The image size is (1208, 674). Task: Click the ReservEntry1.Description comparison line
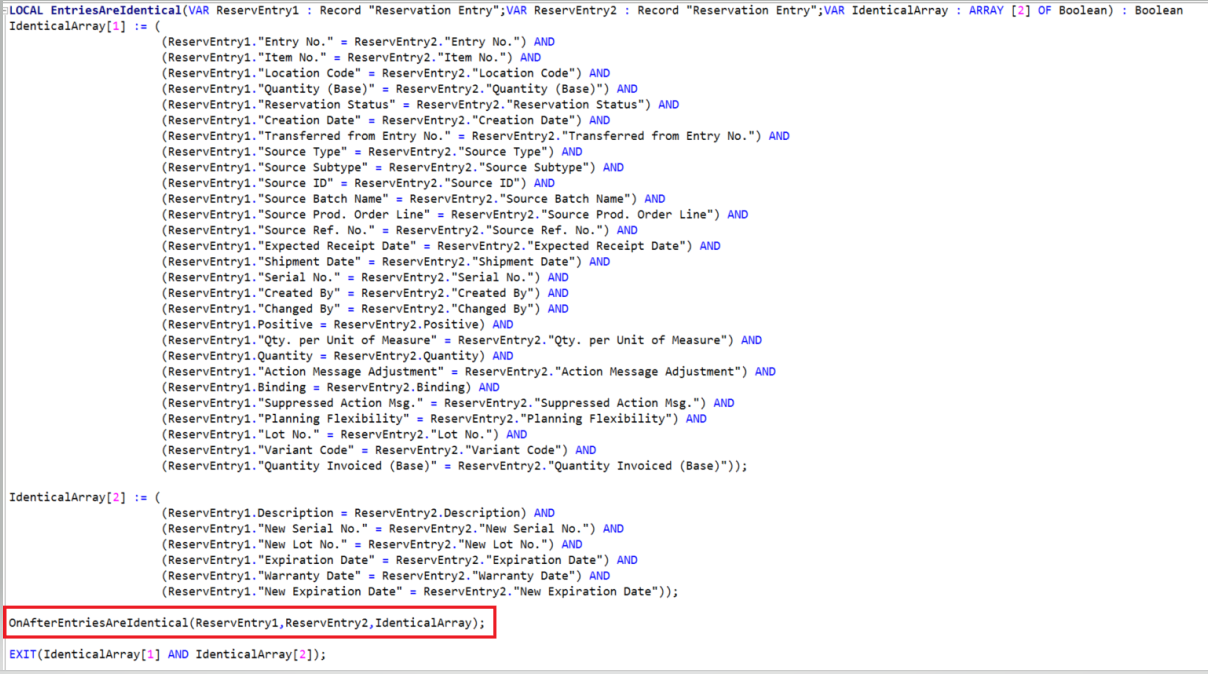357,513
